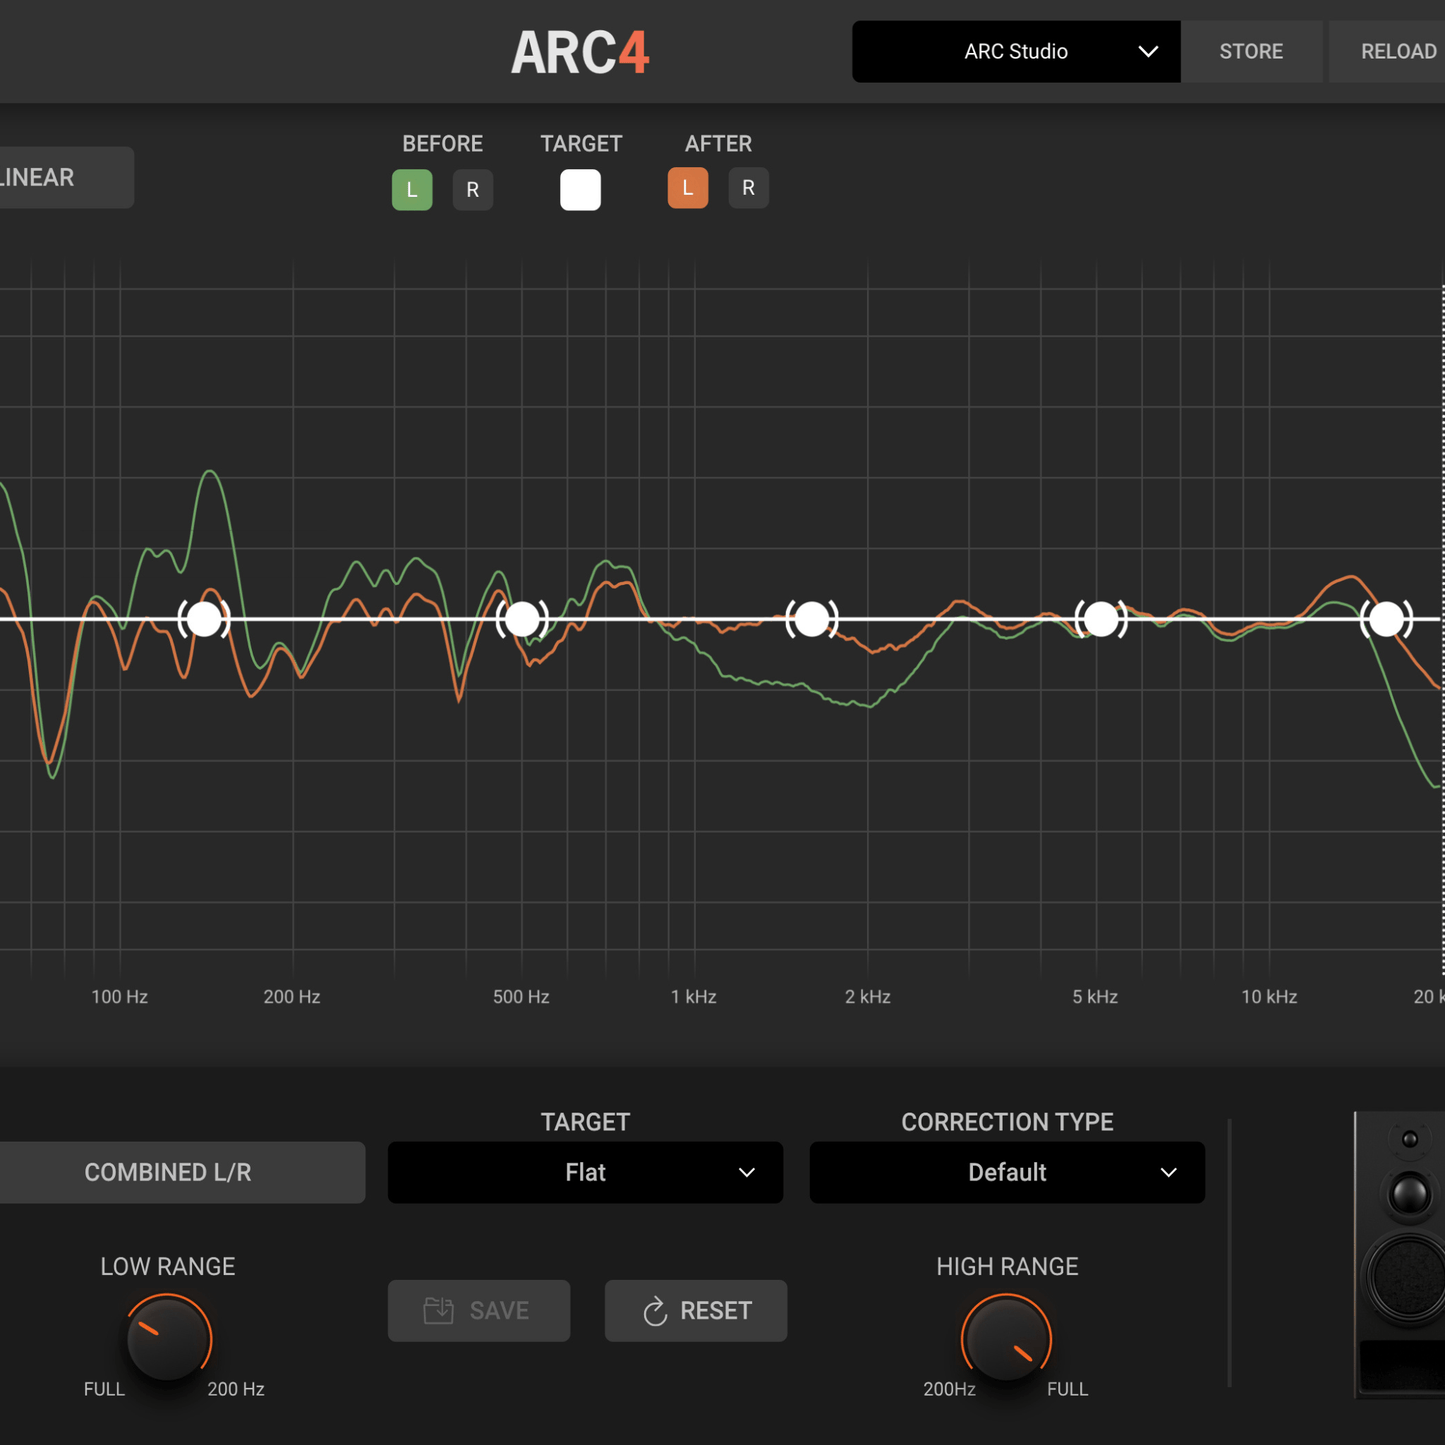The width and height of the screenshot is (1445, 1445).
Task: Select the target node between 10 and 20 kHz
Action: point(1386,619)
